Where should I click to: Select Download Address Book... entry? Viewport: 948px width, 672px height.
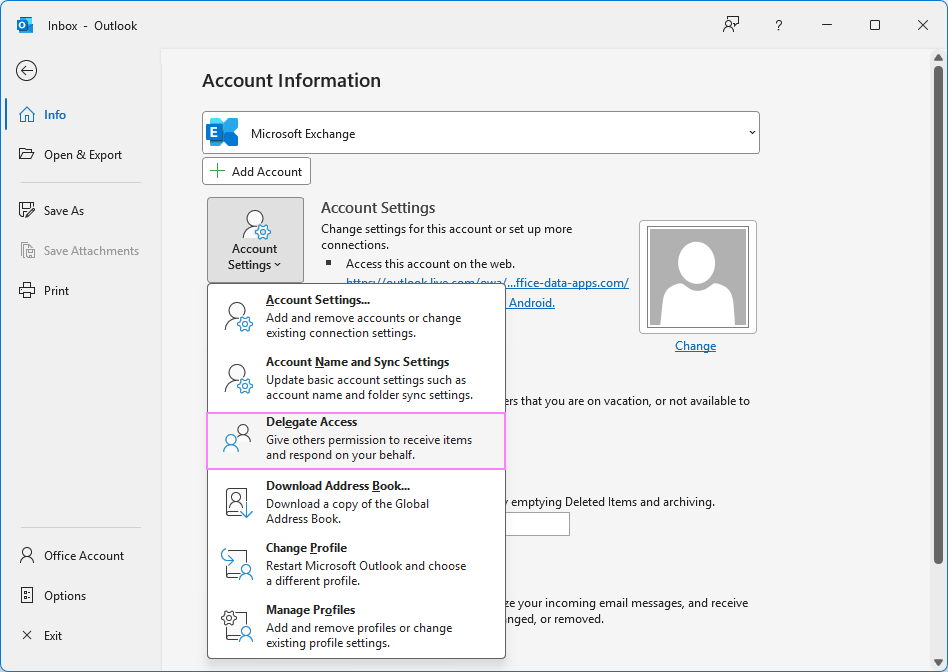356,502
